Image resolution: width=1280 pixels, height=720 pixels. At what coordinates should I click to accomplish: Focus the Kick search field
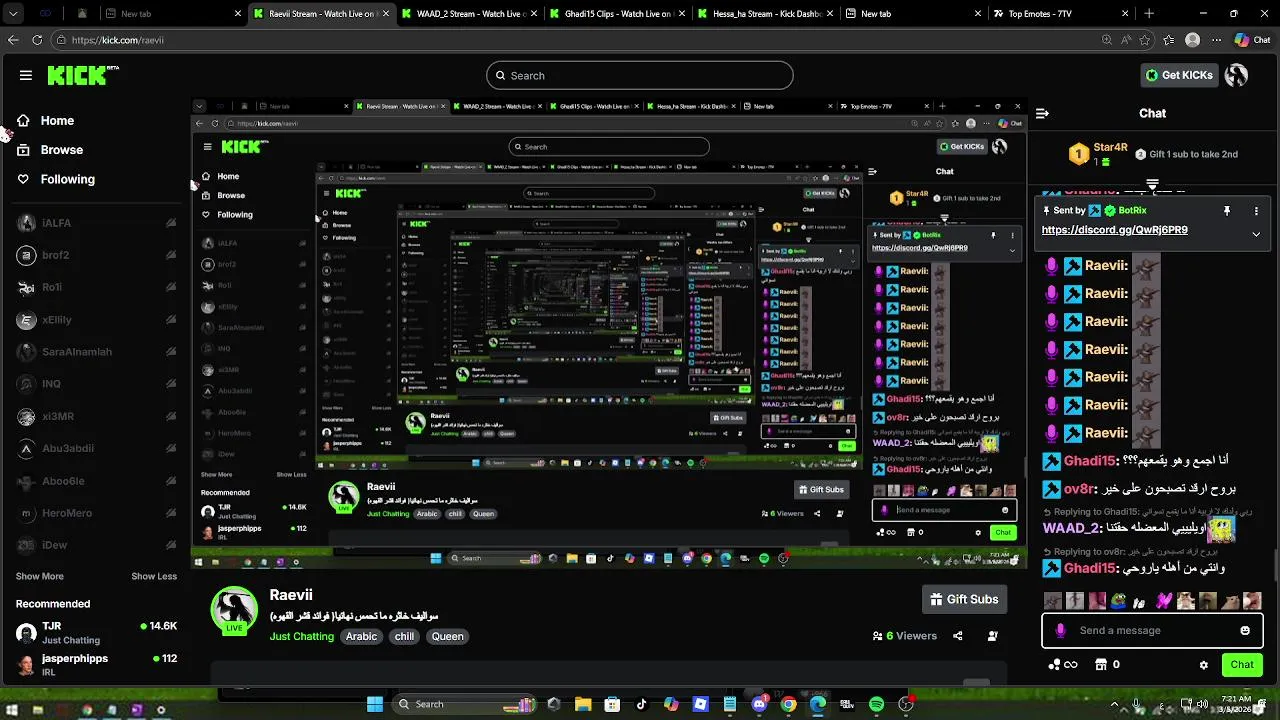pos(640,75)
